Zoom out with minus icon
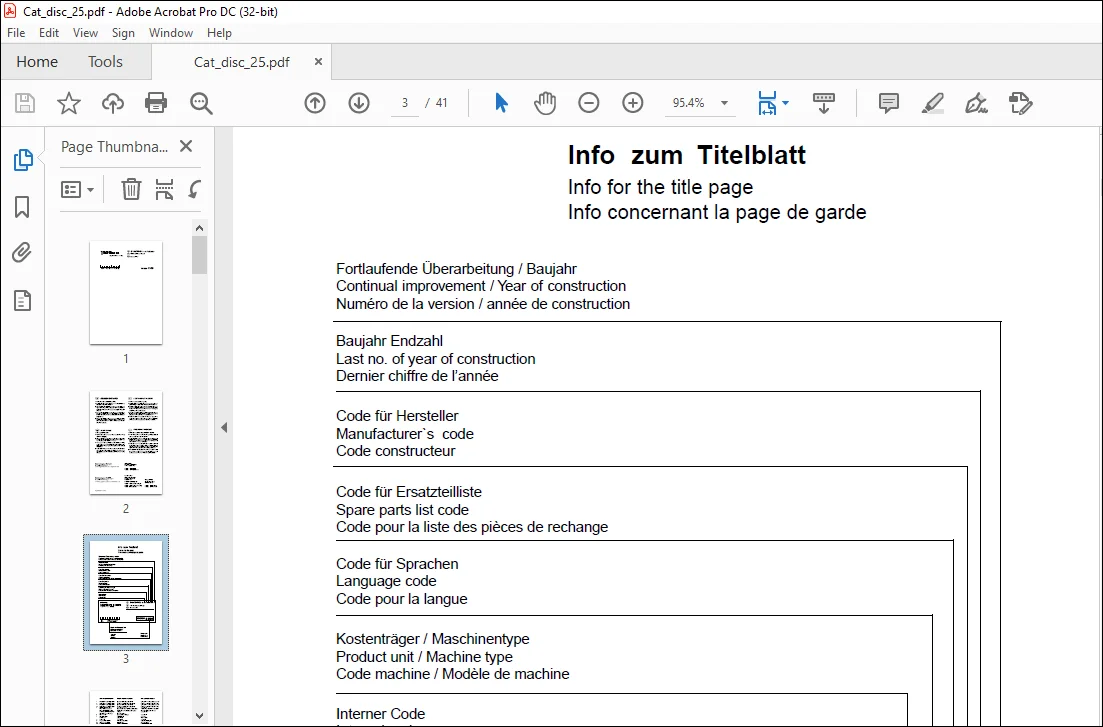 (x=589, y=103)
